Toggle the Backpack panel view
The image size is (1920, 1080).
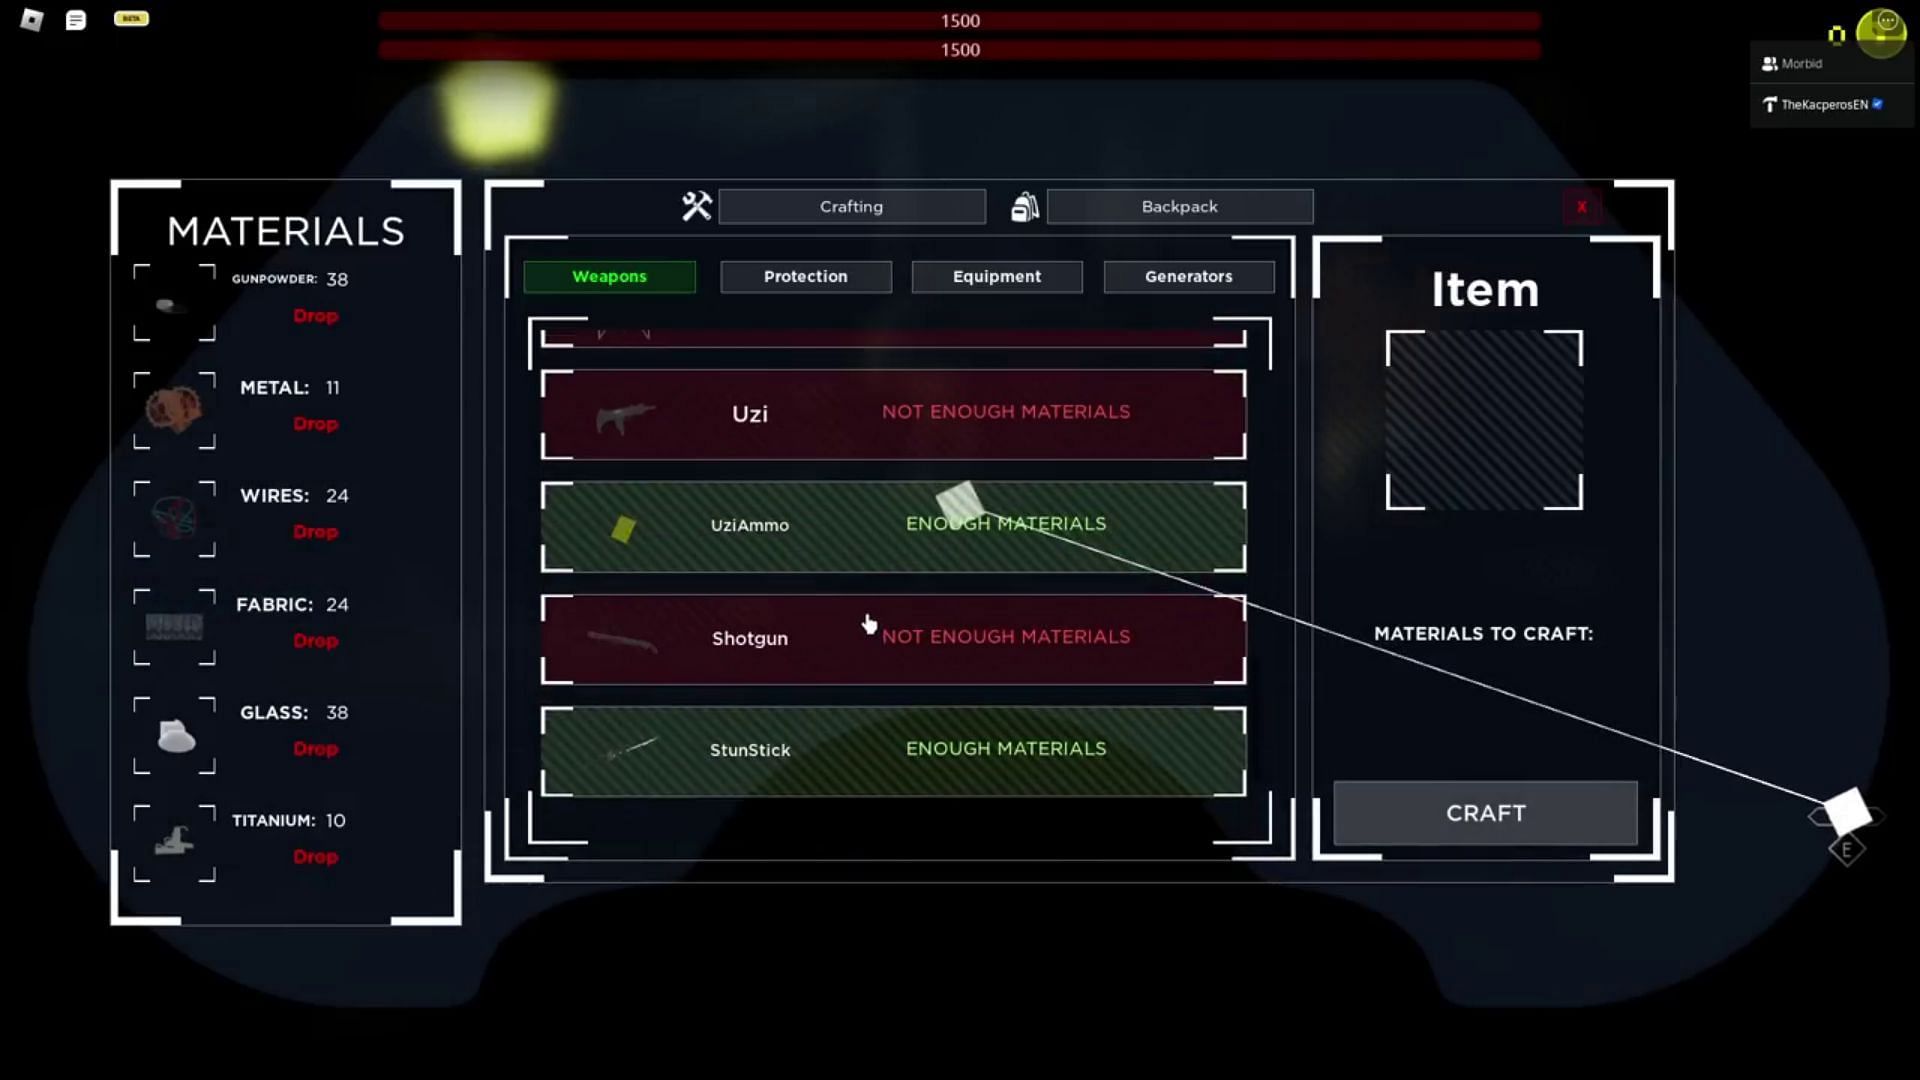tap(1179, 206)
